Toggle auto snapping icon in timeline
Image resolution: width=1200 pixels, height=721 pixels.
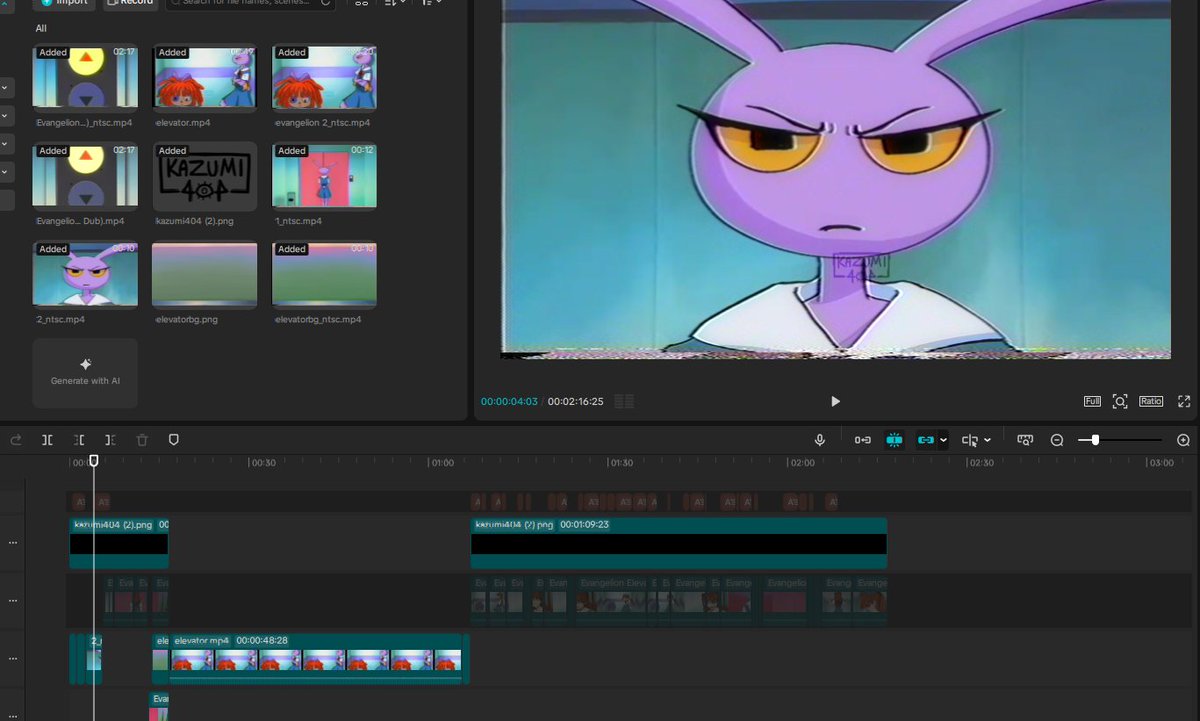pos(894,440)
